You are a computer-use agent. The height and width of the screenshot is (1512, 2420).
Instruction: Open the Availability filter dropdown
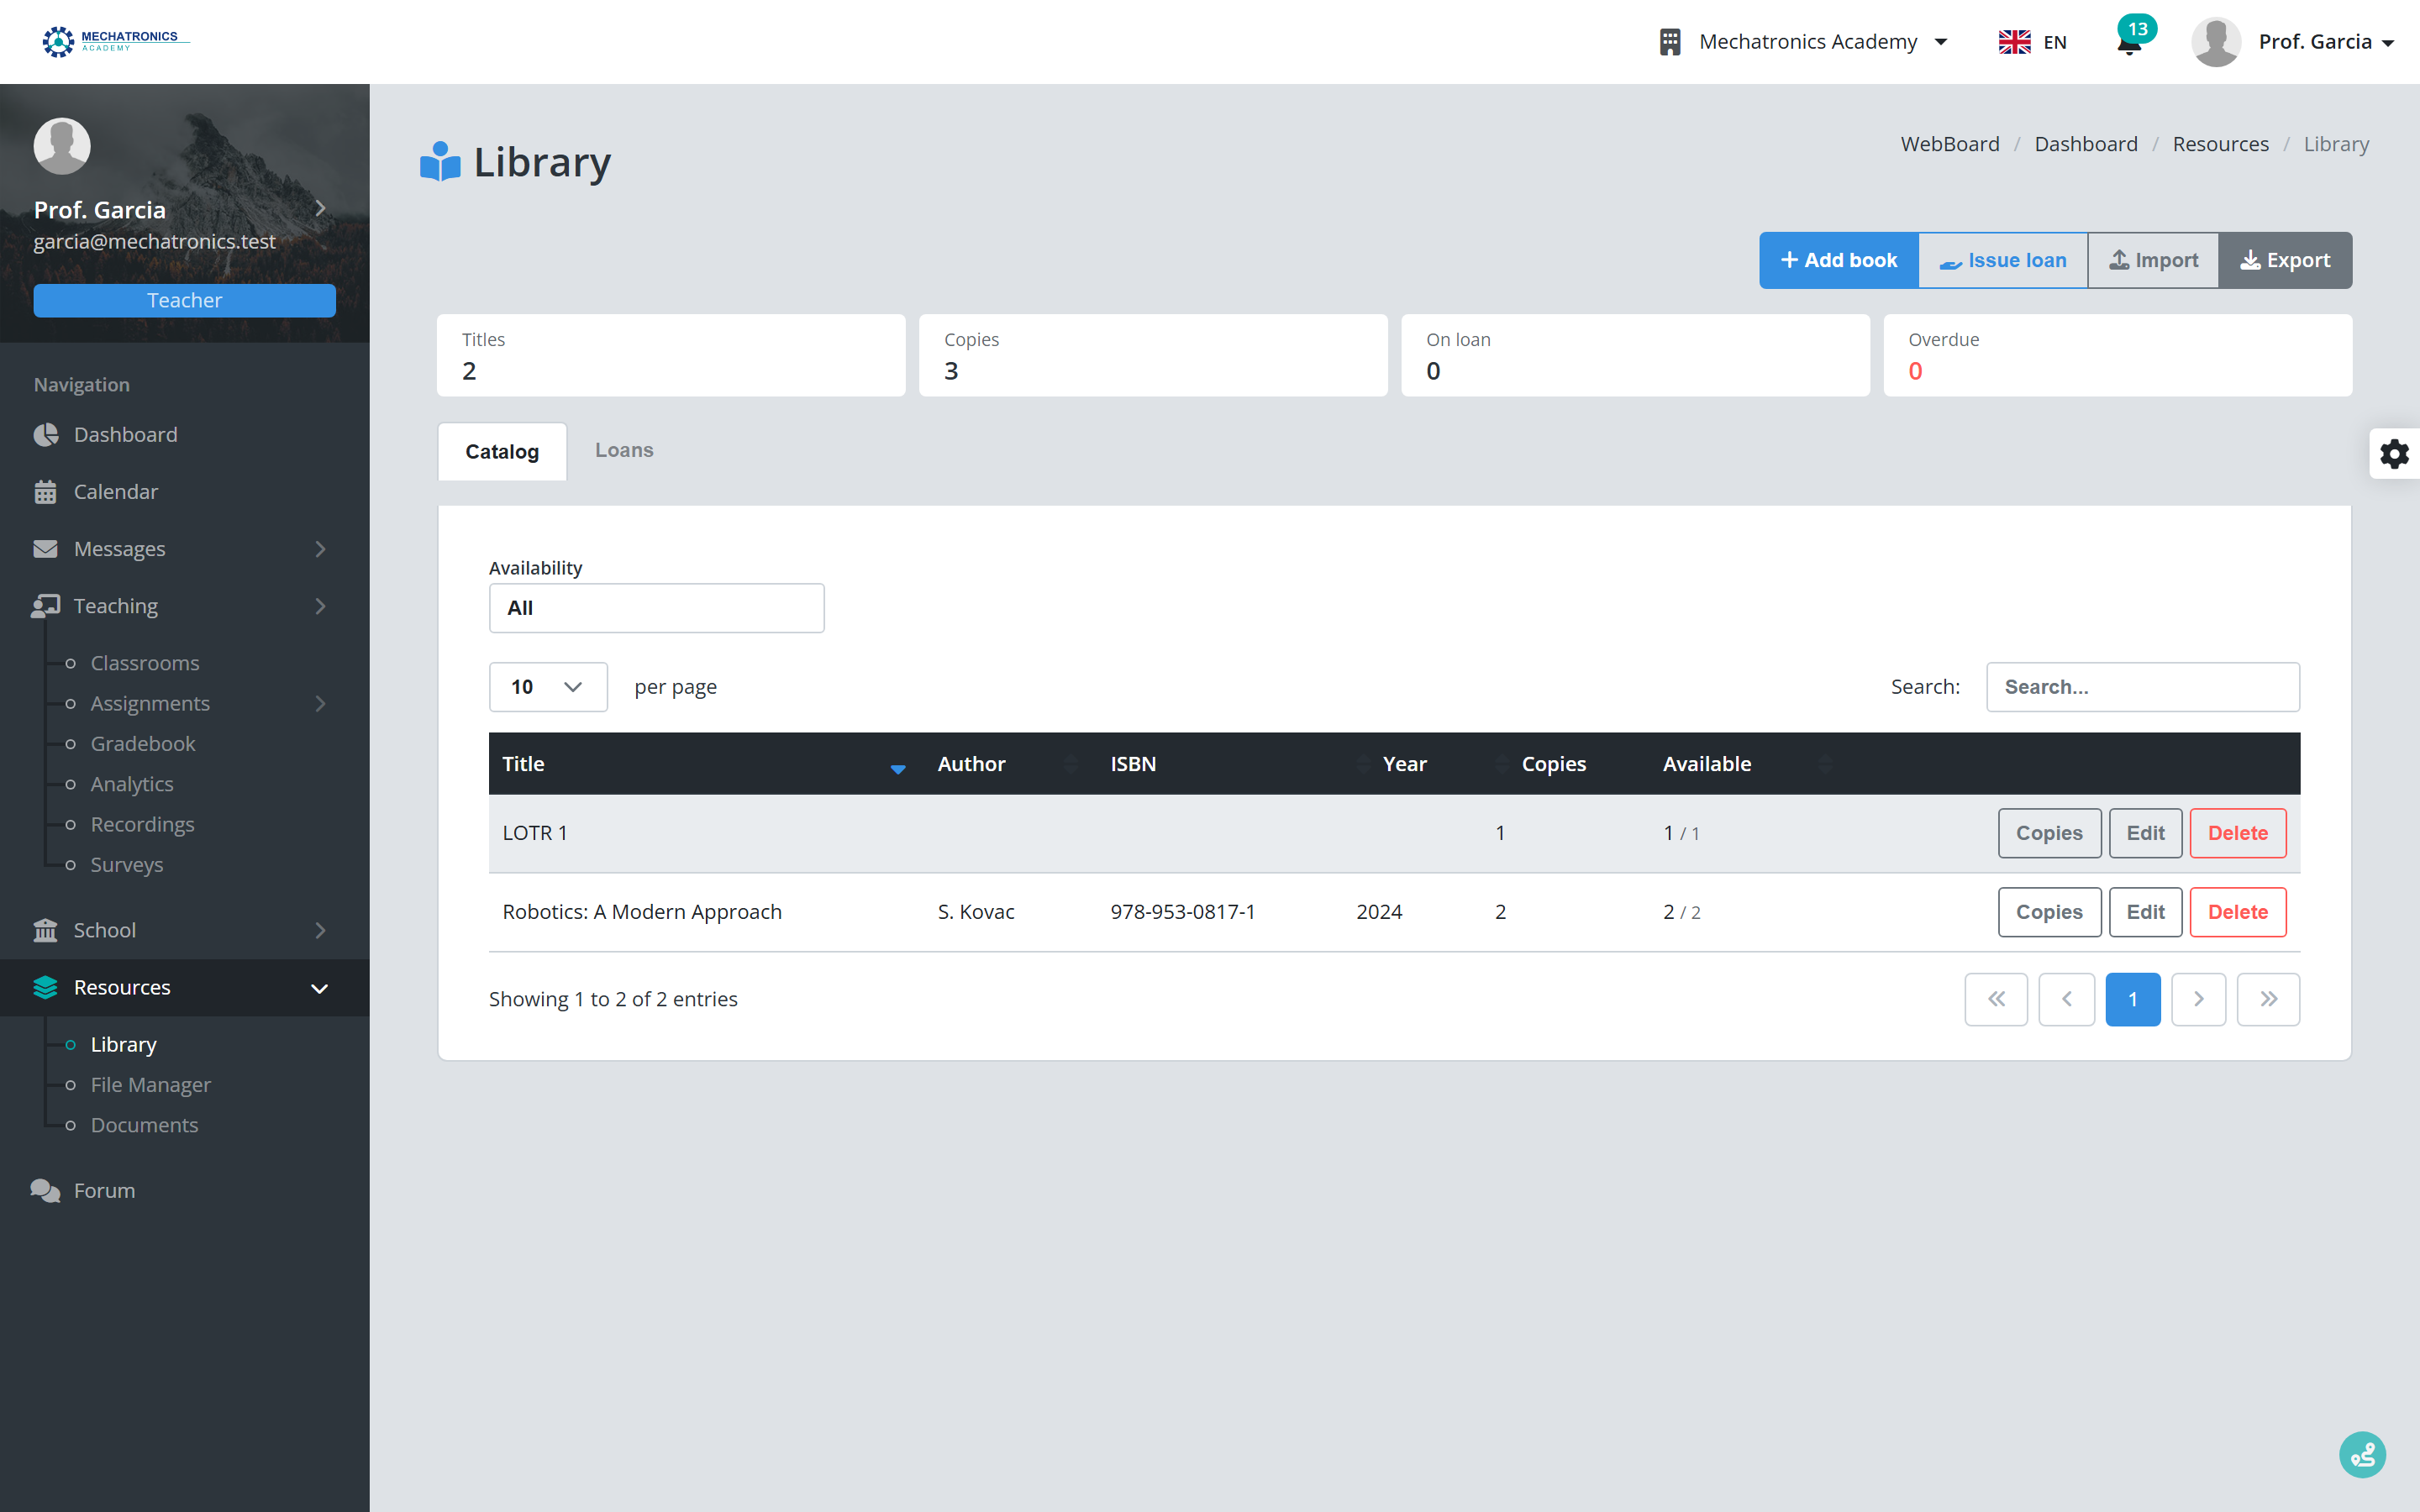(x=656, y=608)
